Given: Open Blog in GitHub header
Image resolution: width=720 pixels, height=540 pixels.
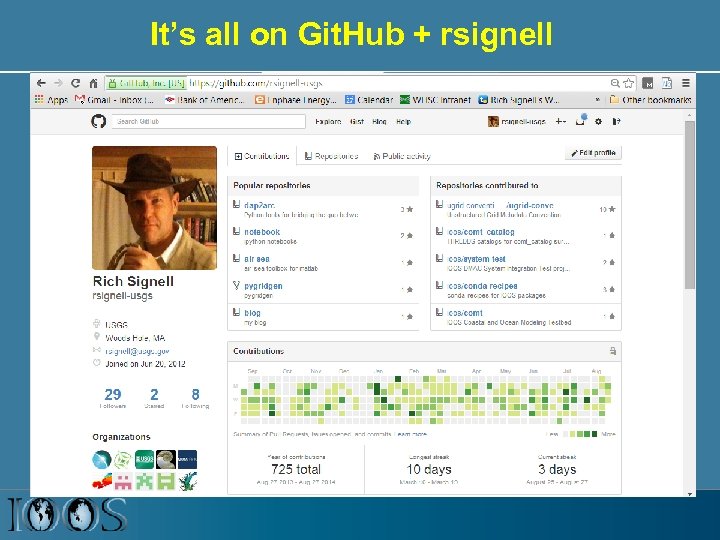Looking at the screenshot, I should click(x=379, y=122).
